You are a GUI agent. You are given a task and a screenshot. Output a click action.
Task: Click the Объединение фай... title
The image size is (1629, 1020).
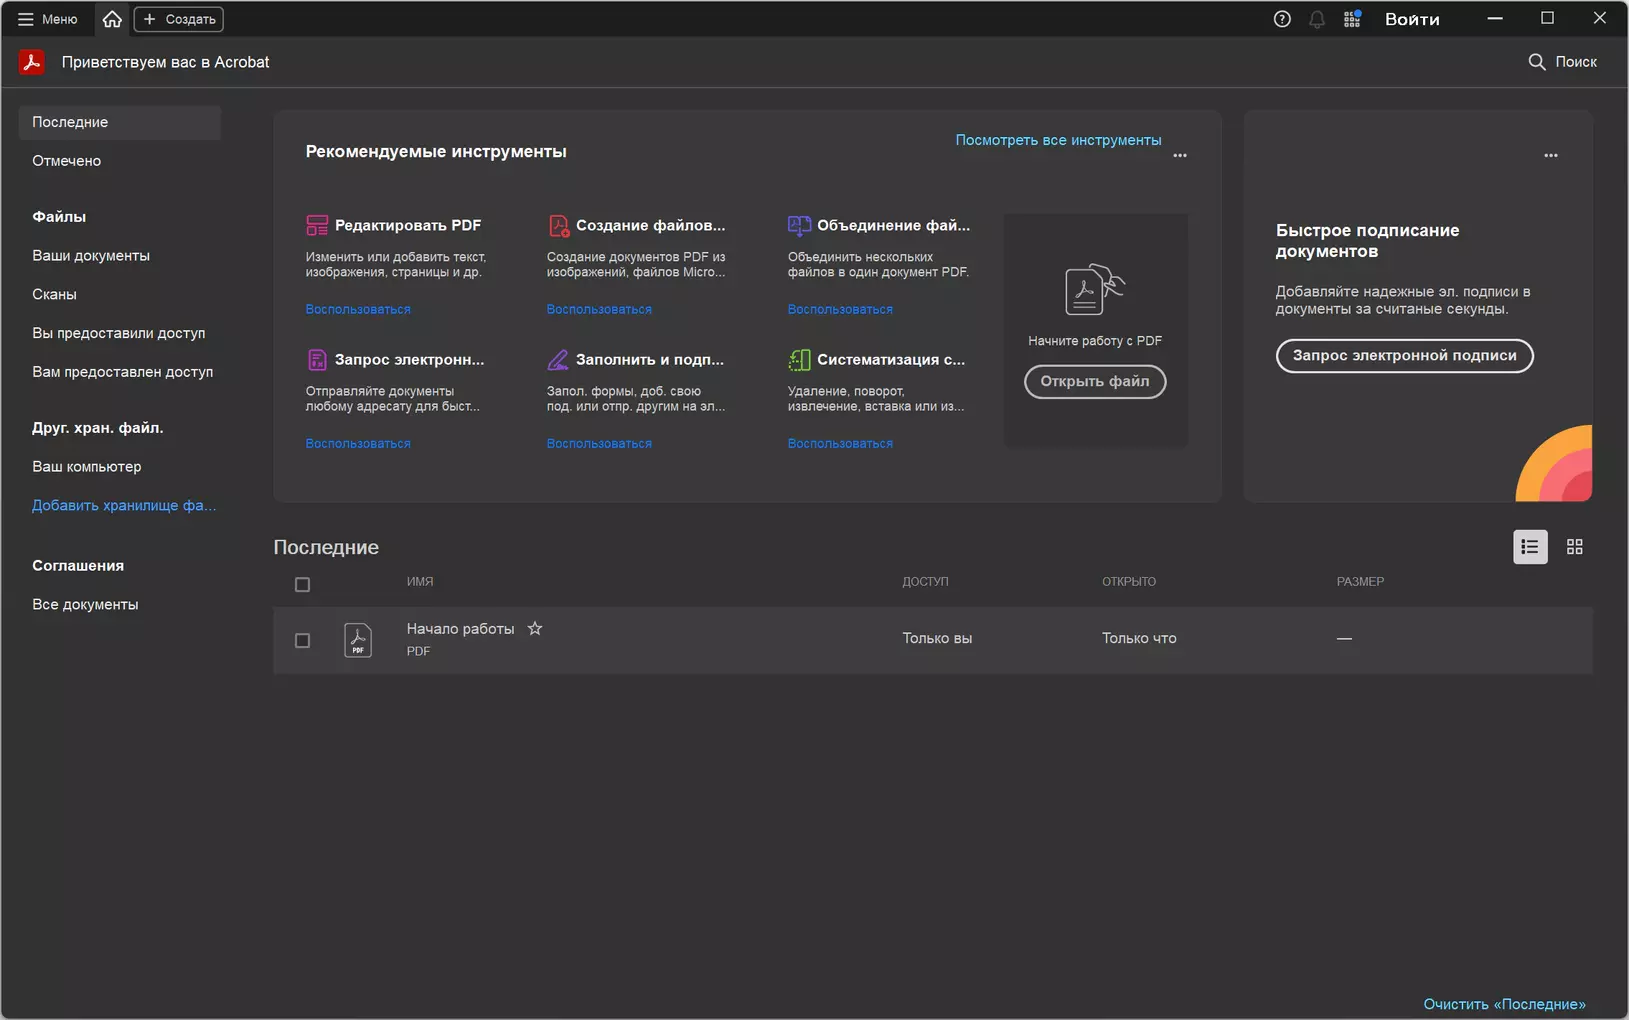[893, 226]
